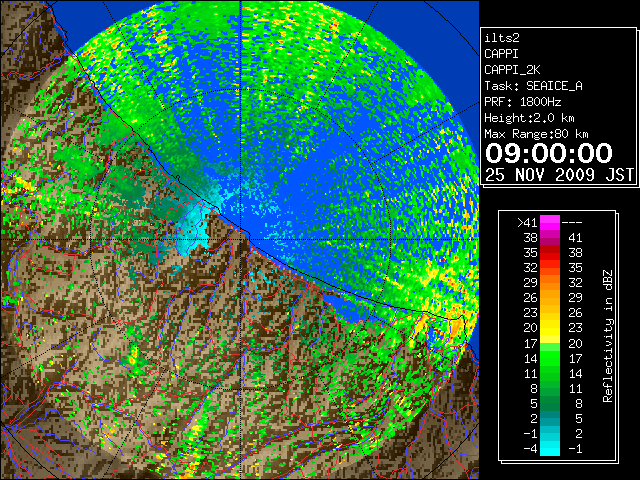Click the 'ilts2' radar site label
The height and width of the screenshot is (480, 640).
(502, 38)
